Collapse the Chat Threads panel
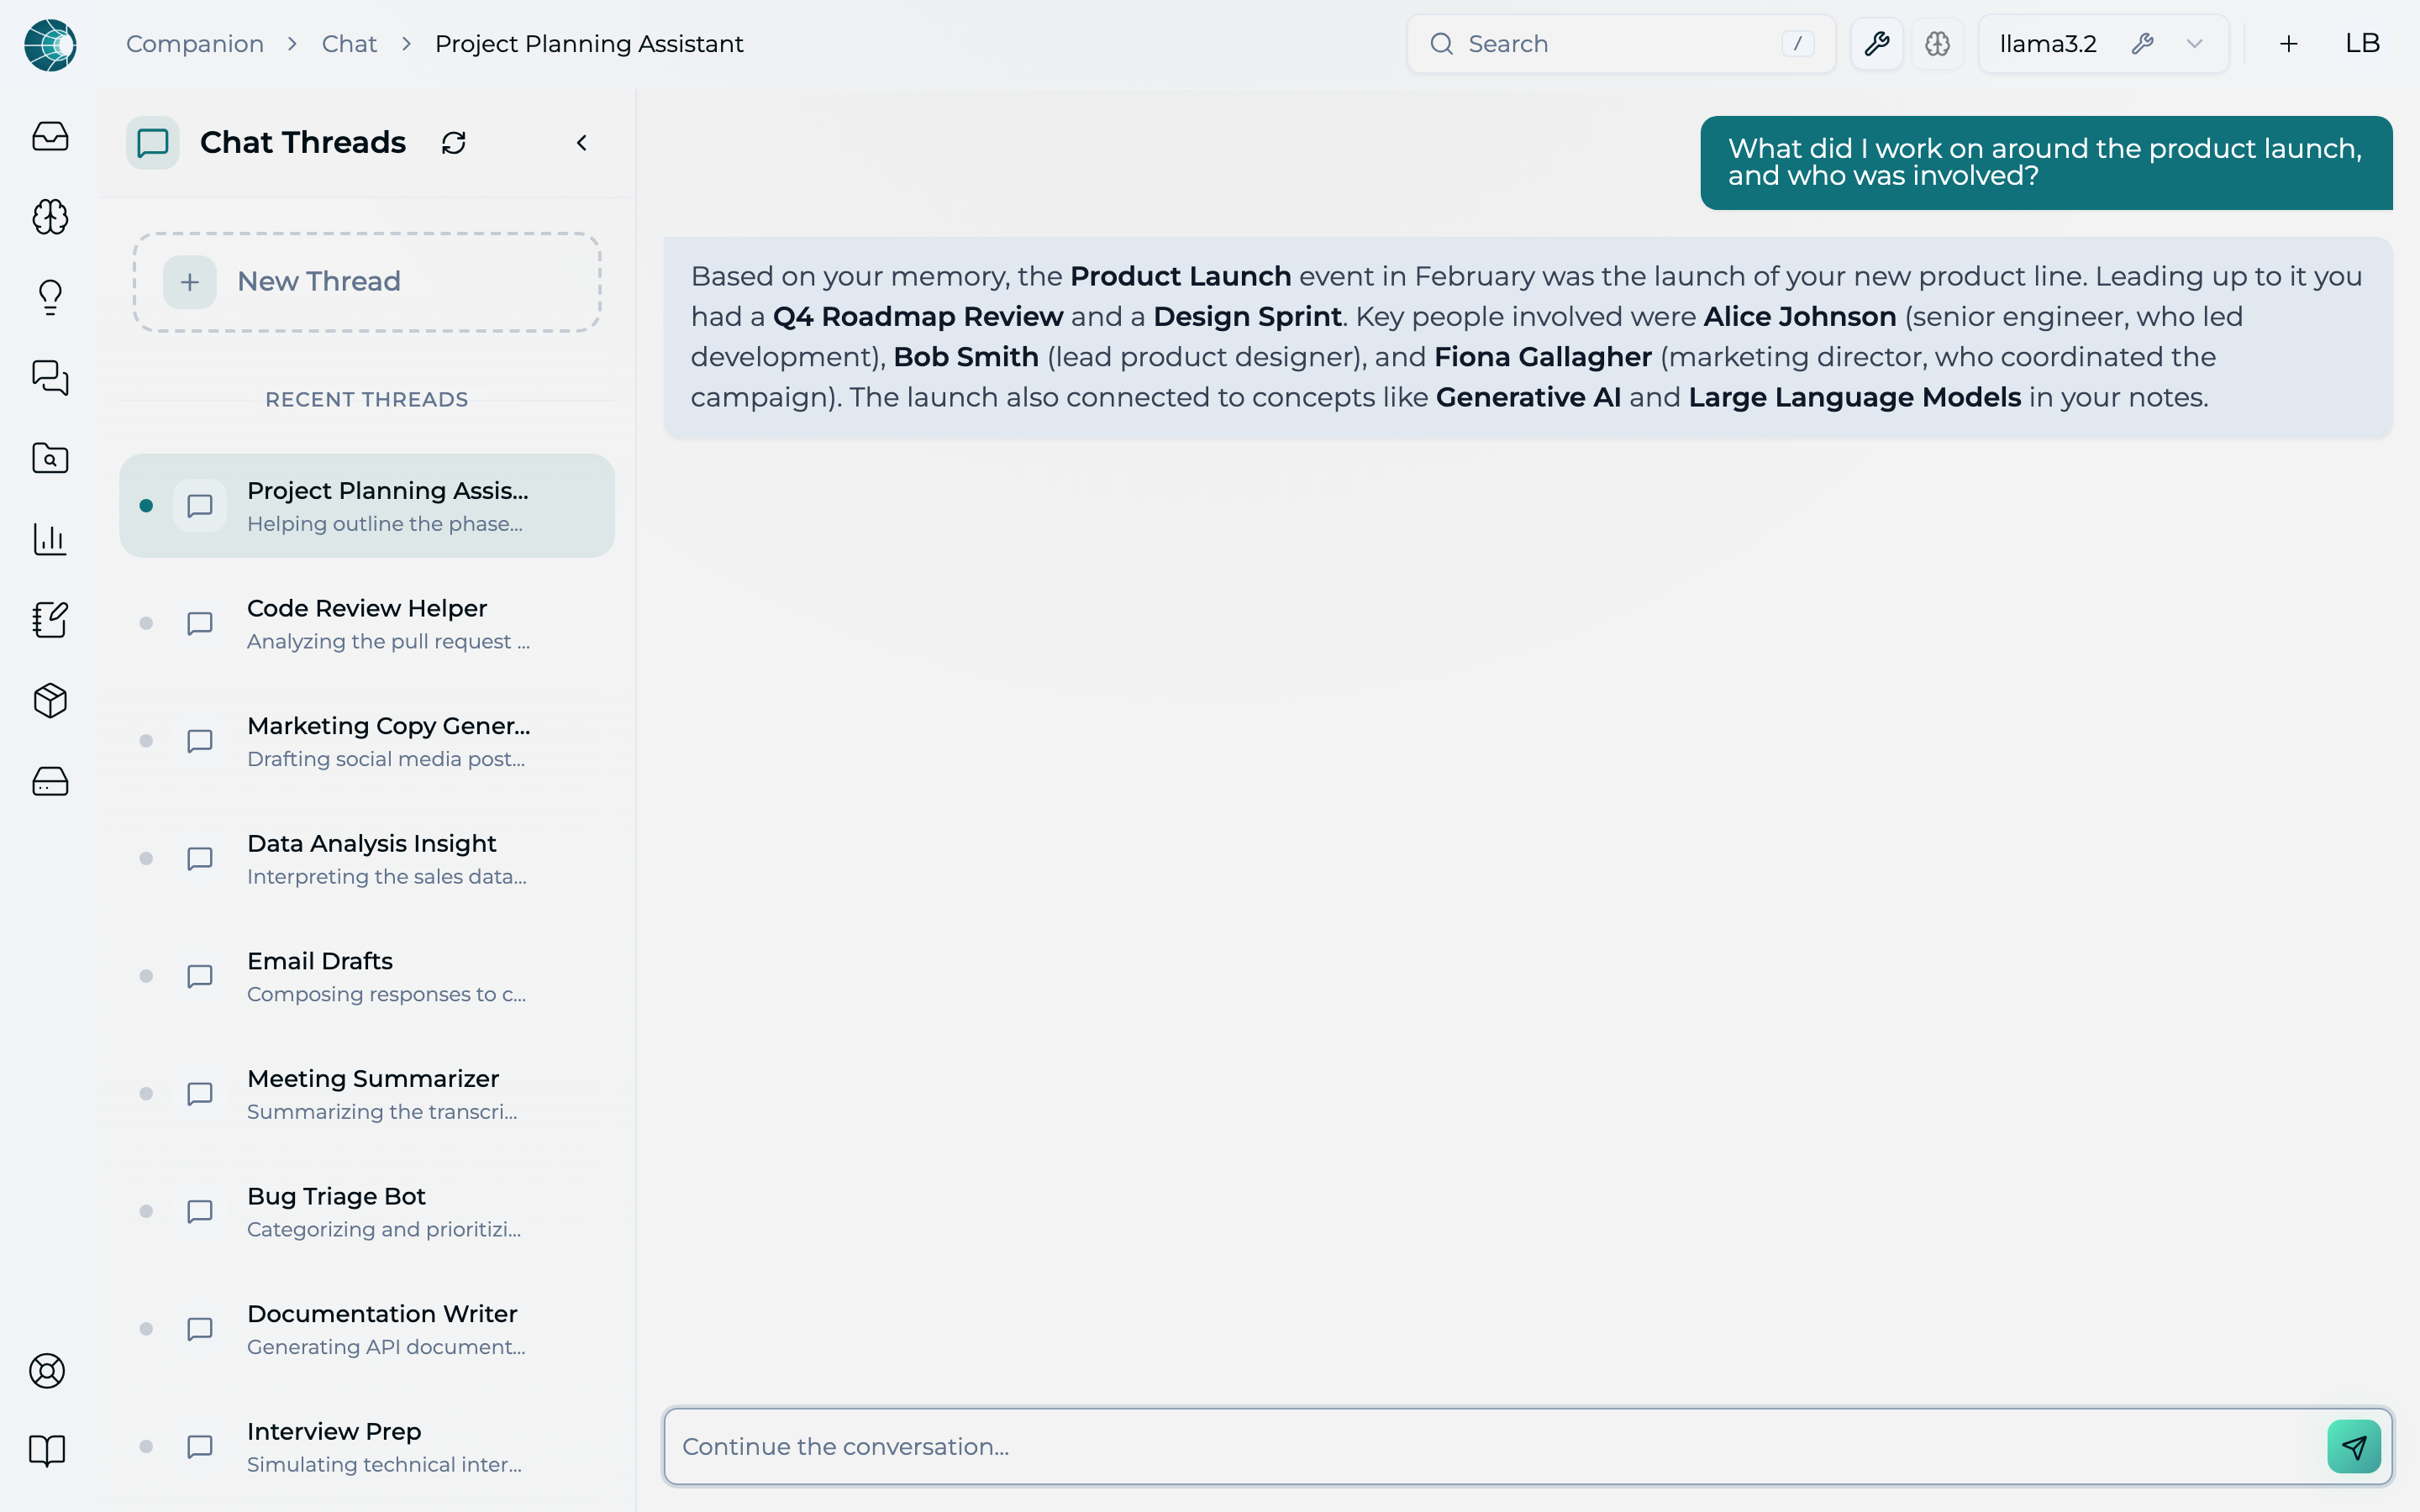The width and height of the screenshot is (2420, 1512). 582,143
